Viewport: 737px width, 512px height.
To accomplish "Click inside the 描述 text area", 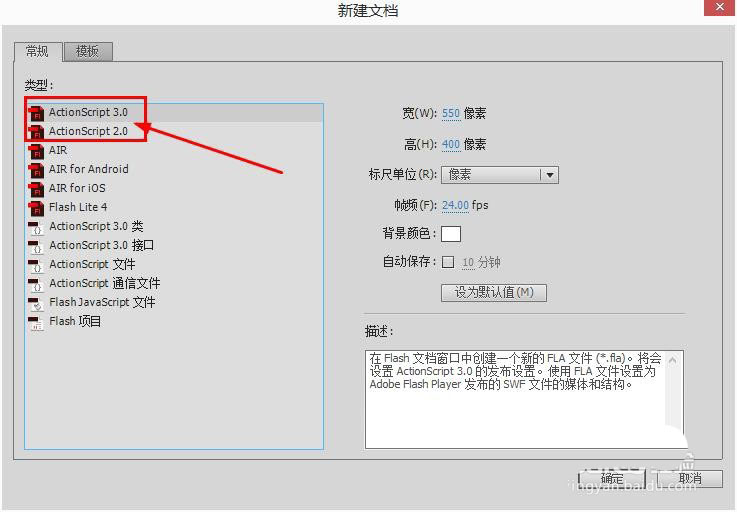I will point(524,399).
